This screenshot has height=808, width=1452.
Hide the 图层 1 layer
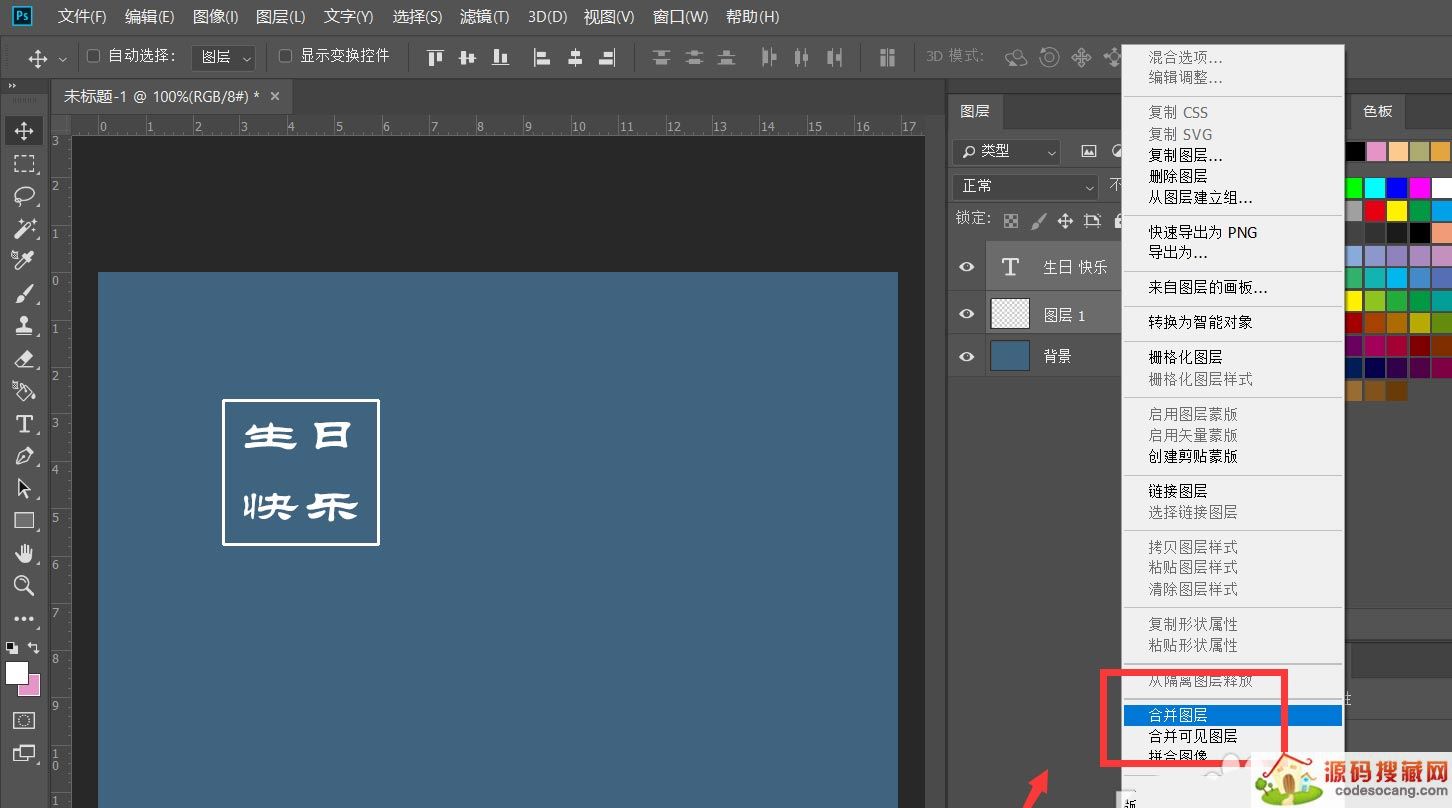[966, 314]
